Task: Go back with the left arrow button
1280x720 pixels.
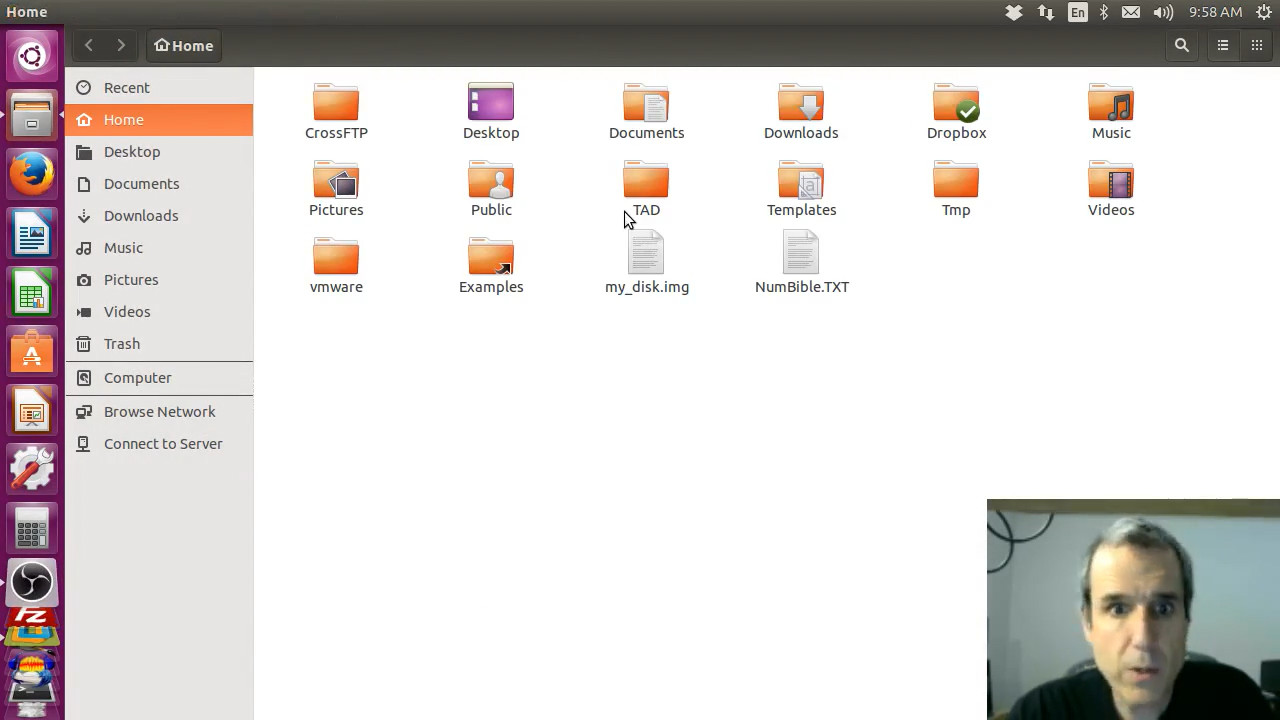Action: 89,45
